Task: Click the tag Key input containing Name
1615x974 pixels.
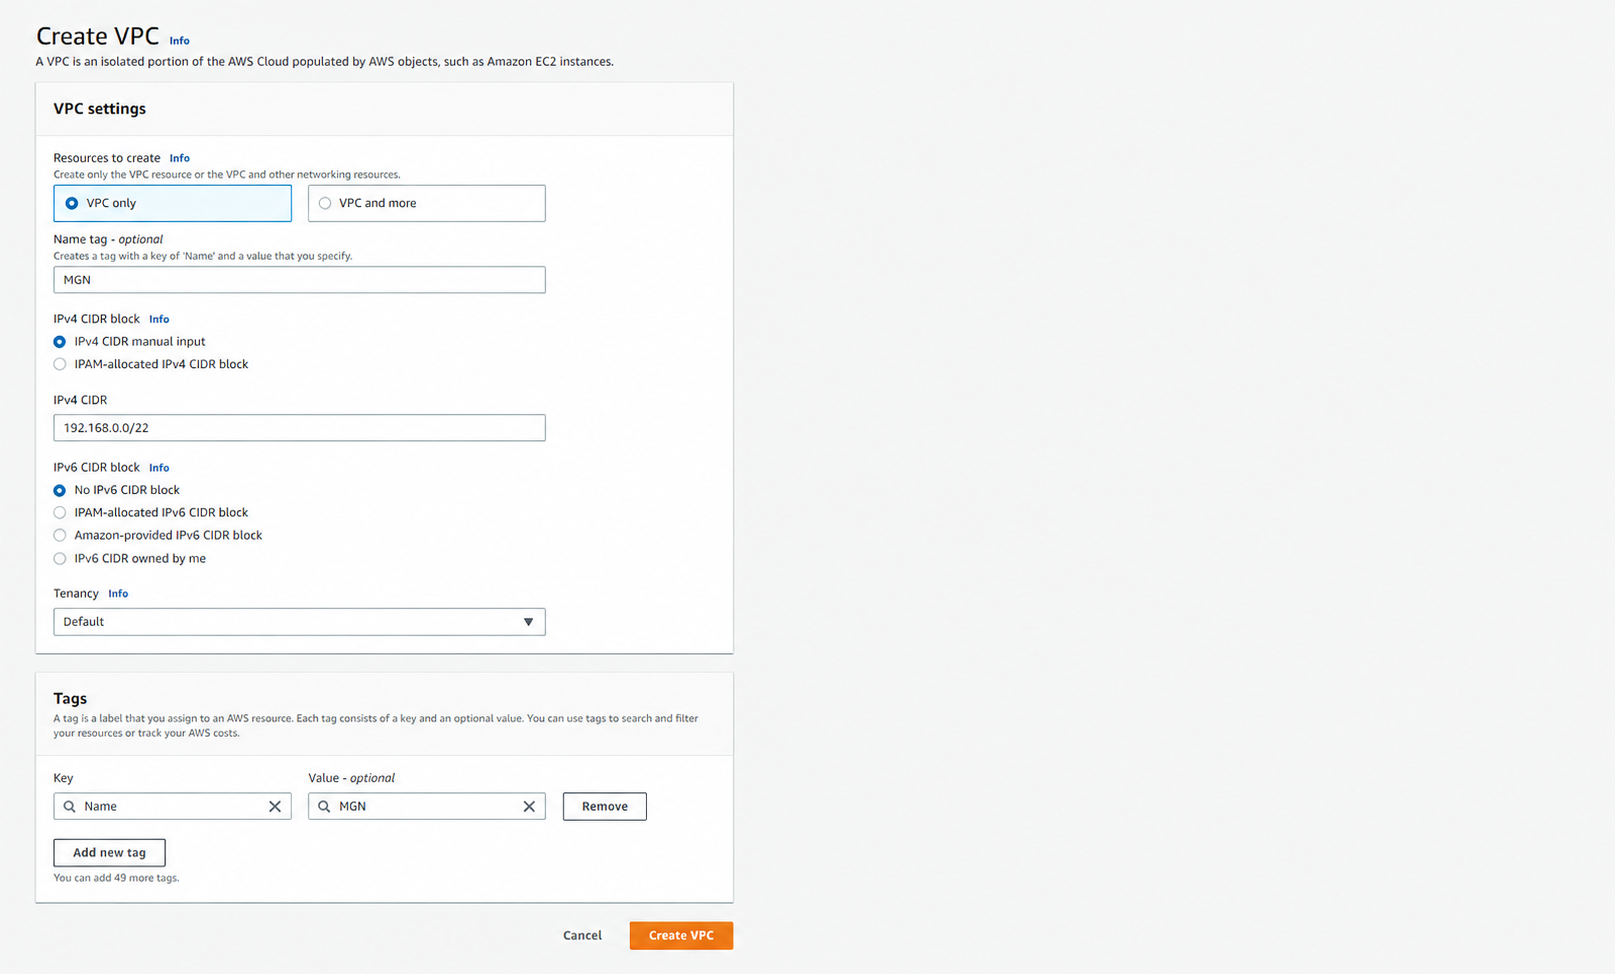Action: 172,806
